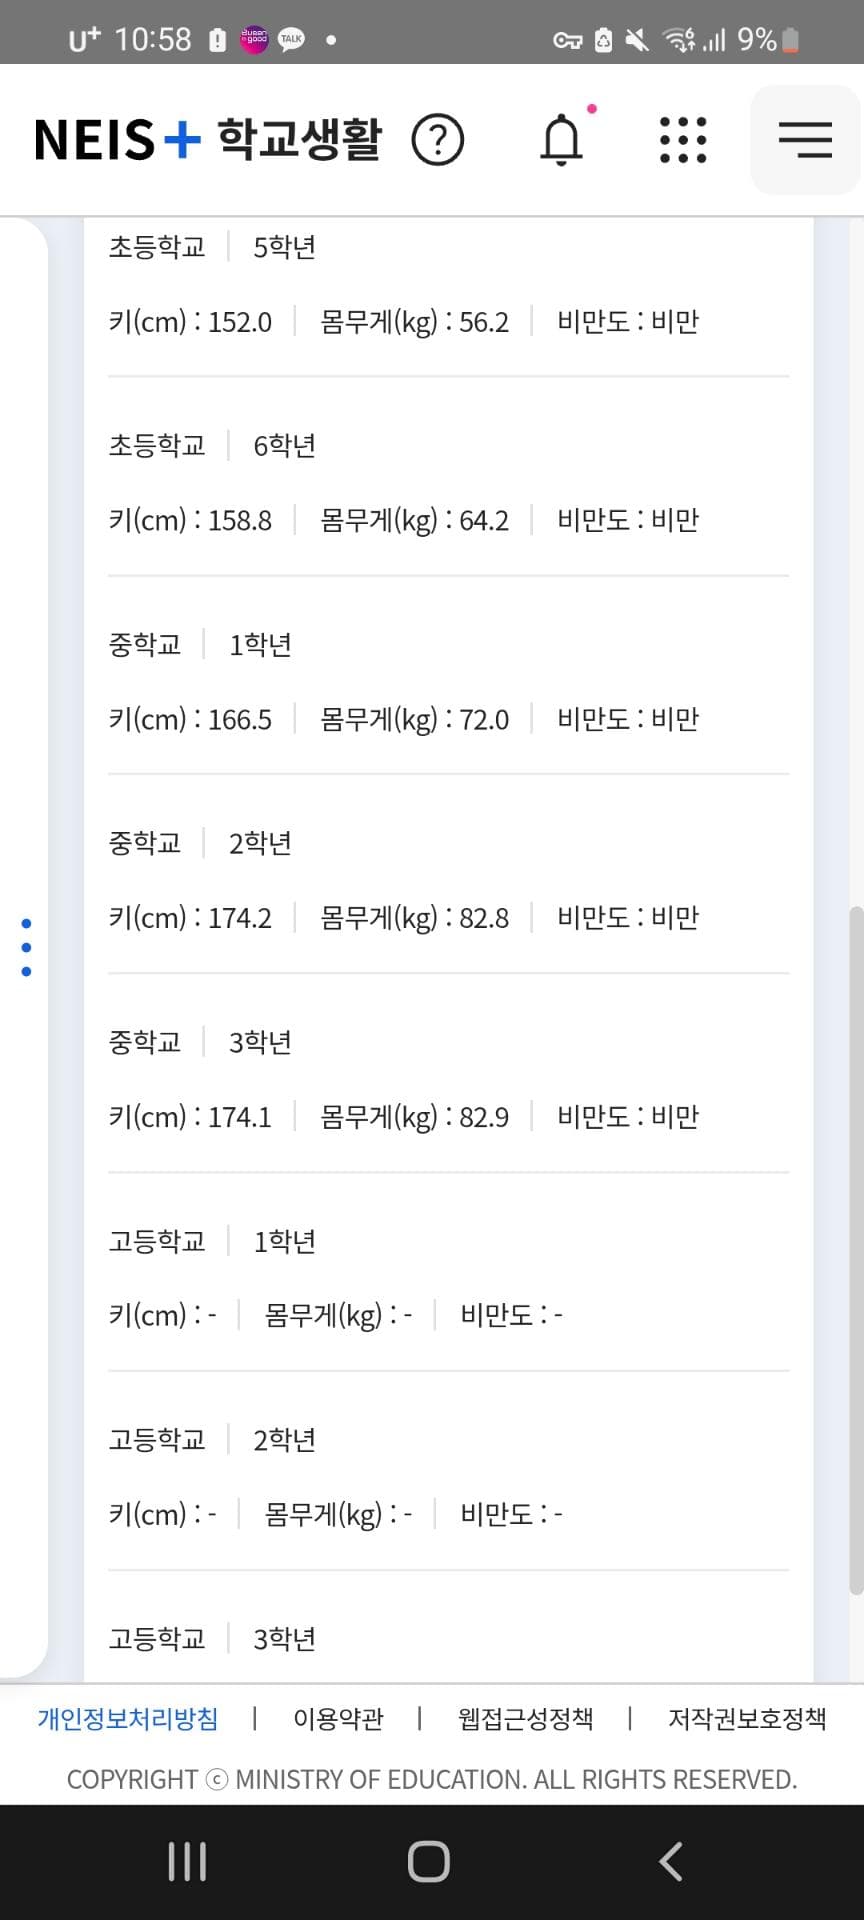Open the help question mark icon
Viewport: 864px width, 1920px height.
pos(438,140)
